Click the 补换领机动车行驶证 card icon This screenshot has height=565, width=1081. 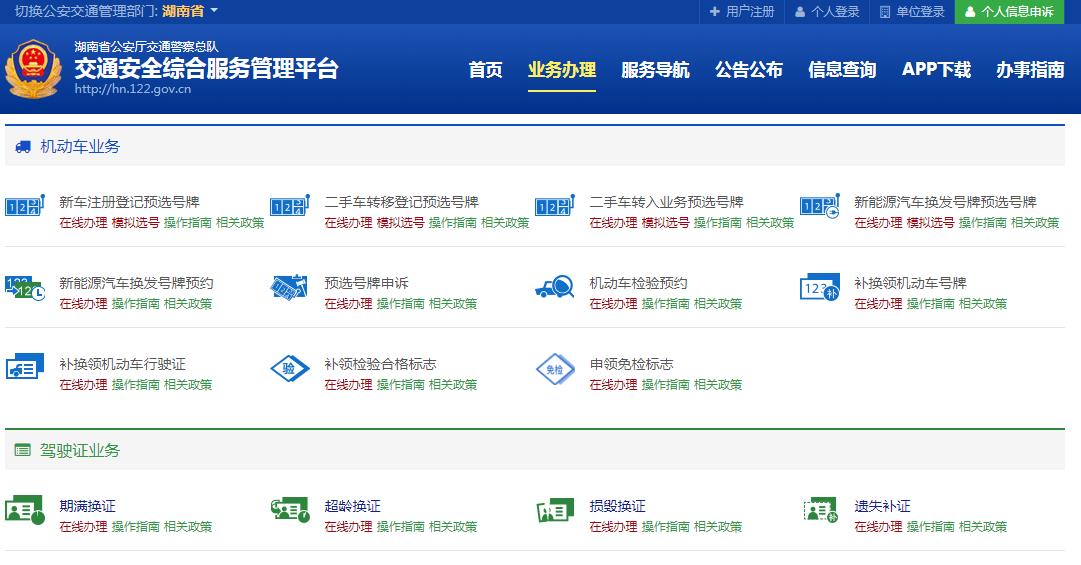[x=25, y=367]
